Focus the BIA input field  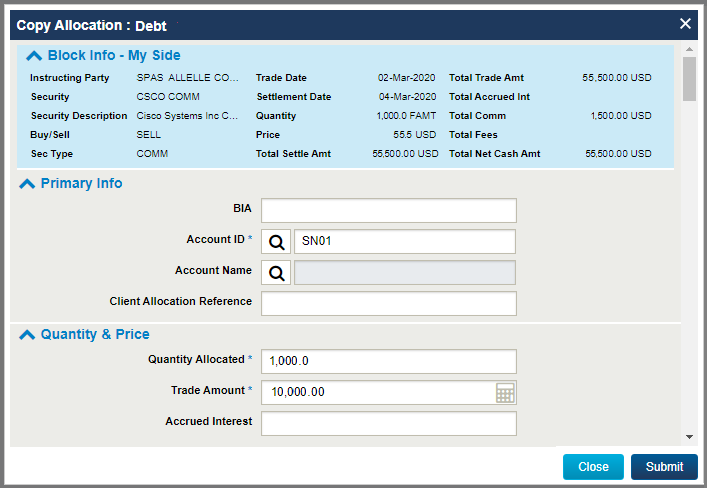[x=389, y=211]
